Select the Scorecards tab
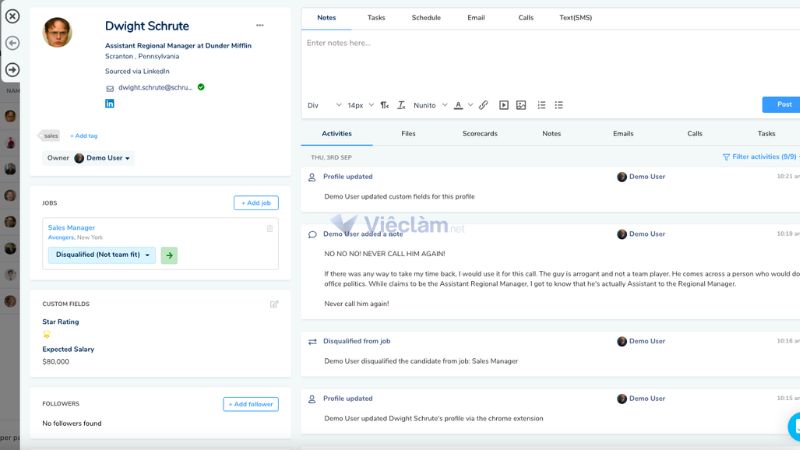Viewport: 800px width, 450px height. pyautogui.click(x=480, y=134)
